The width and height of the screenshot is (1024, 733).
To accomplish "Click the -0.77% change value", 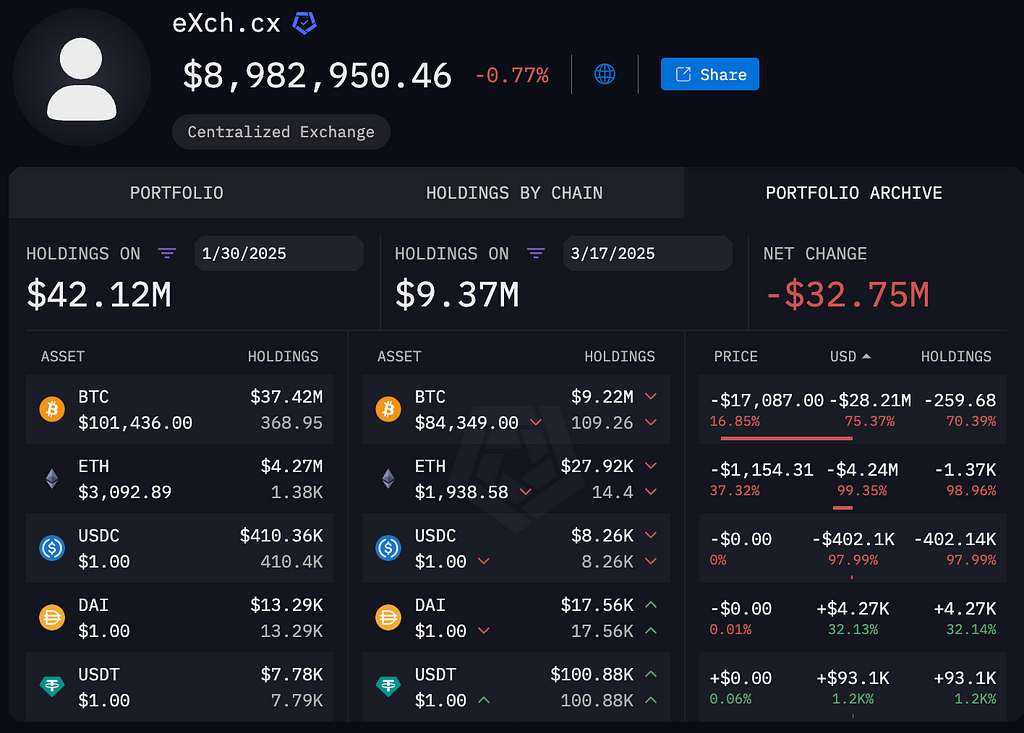I will pos(512,76).
